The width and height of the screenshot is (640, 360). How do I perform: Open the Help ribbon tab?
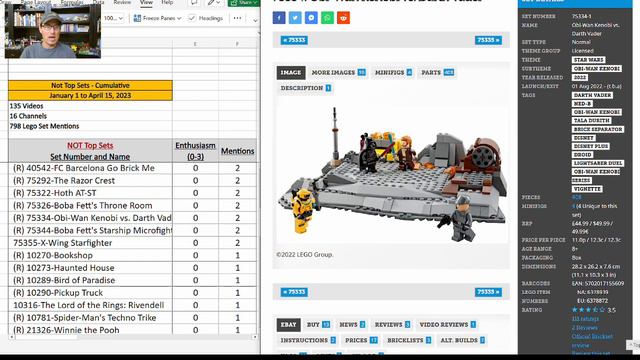[167, 2]
